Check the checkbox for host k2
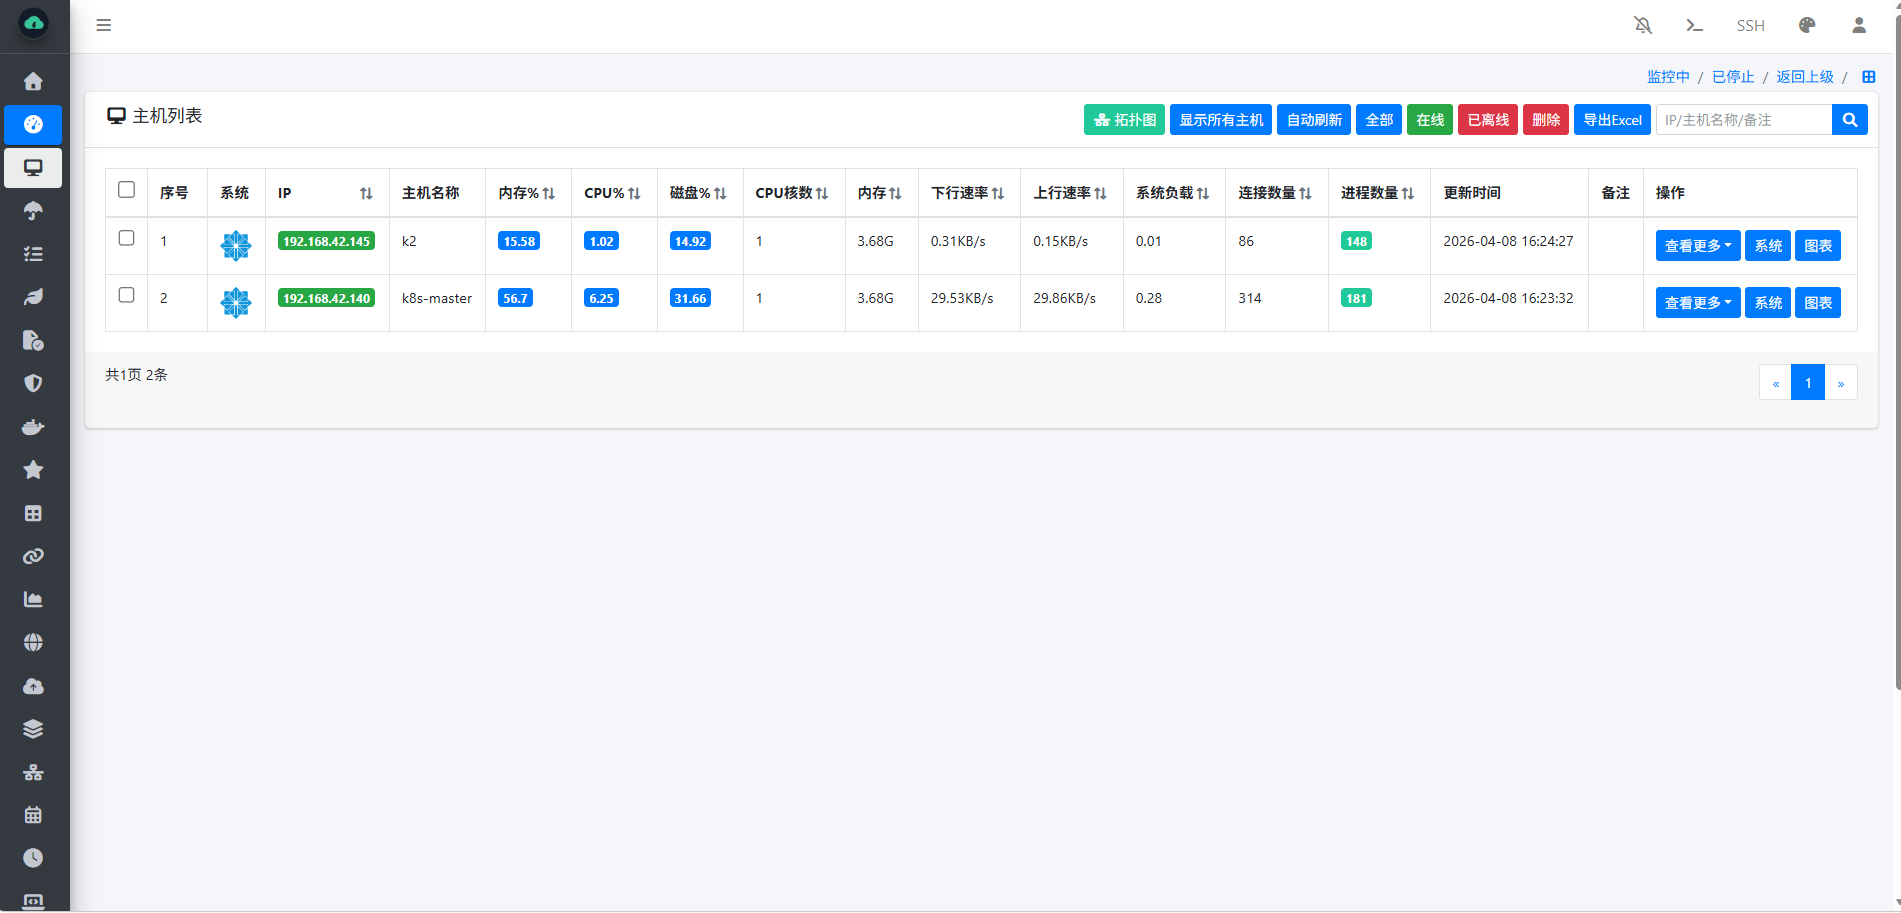The width and height of the screenshot is (1901, 913). pos(126,238)
